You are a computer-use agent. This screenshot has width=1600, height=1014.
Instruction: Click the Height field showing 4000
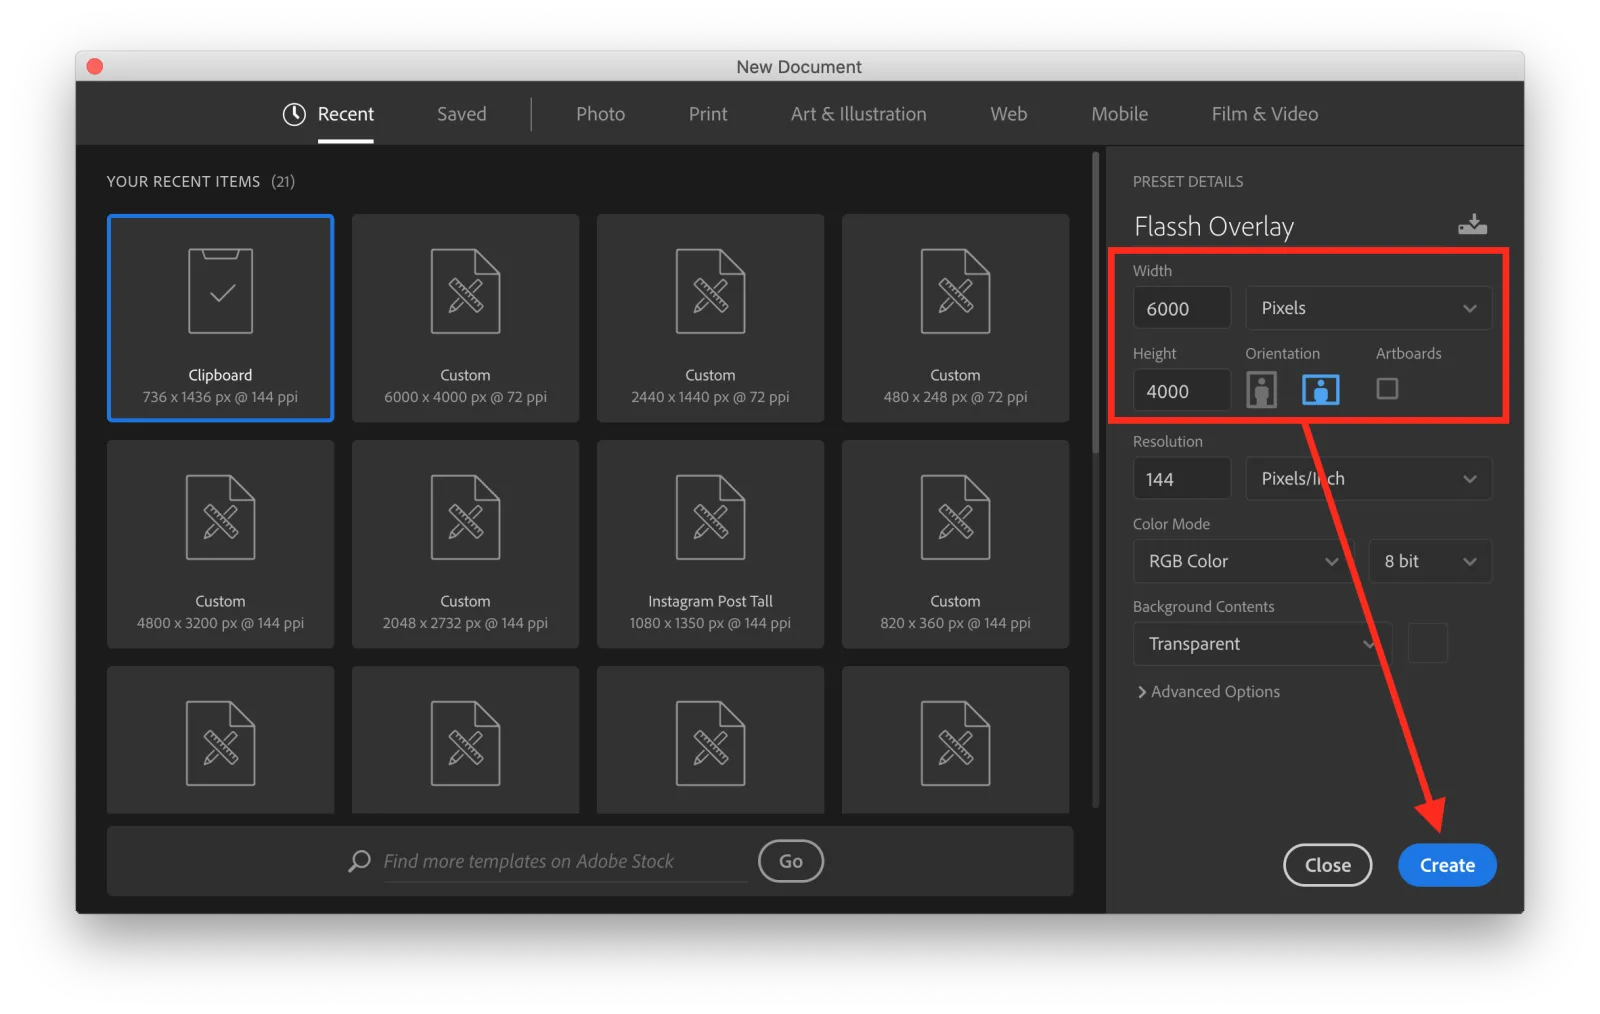[x=1182, y=391]
